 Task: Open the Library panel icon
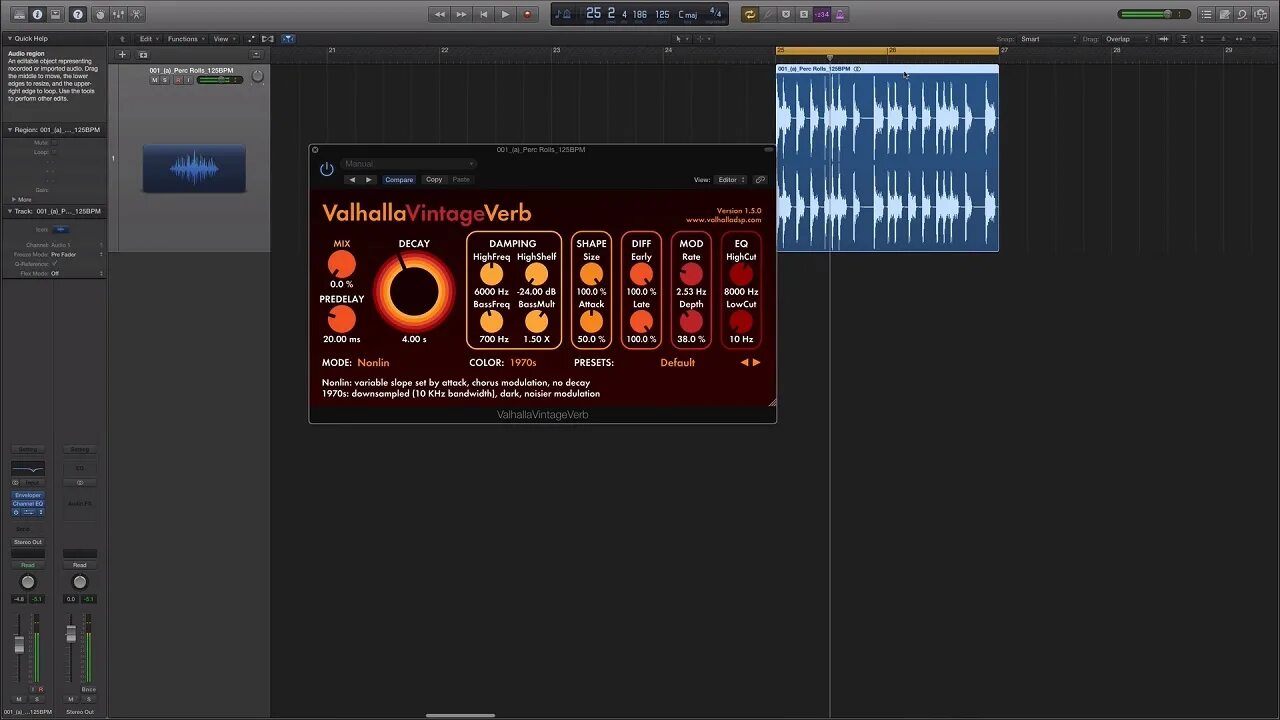pyautogui.click(x=19, y=14)
